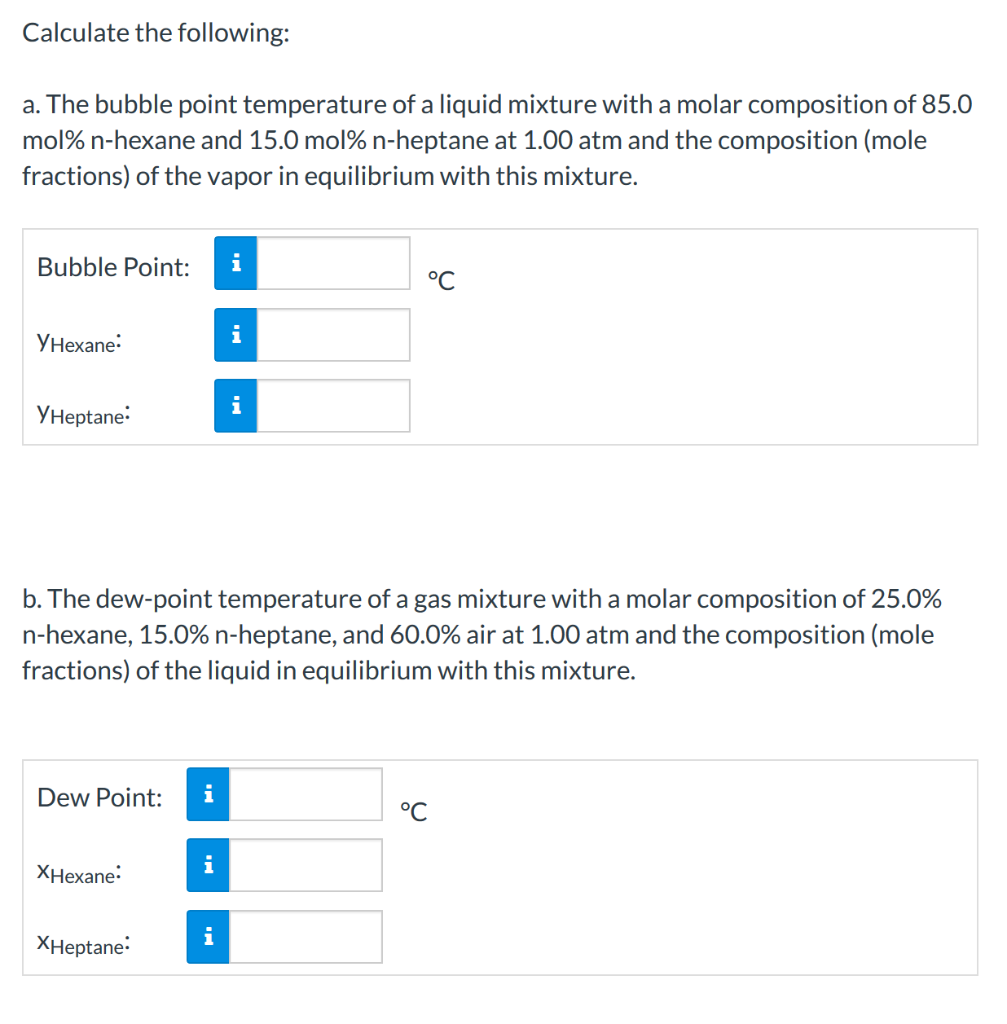This screenshot has height=1024, width=1007.
Task: Click the info icon beside Bubble Point
Action: point(236,263)
